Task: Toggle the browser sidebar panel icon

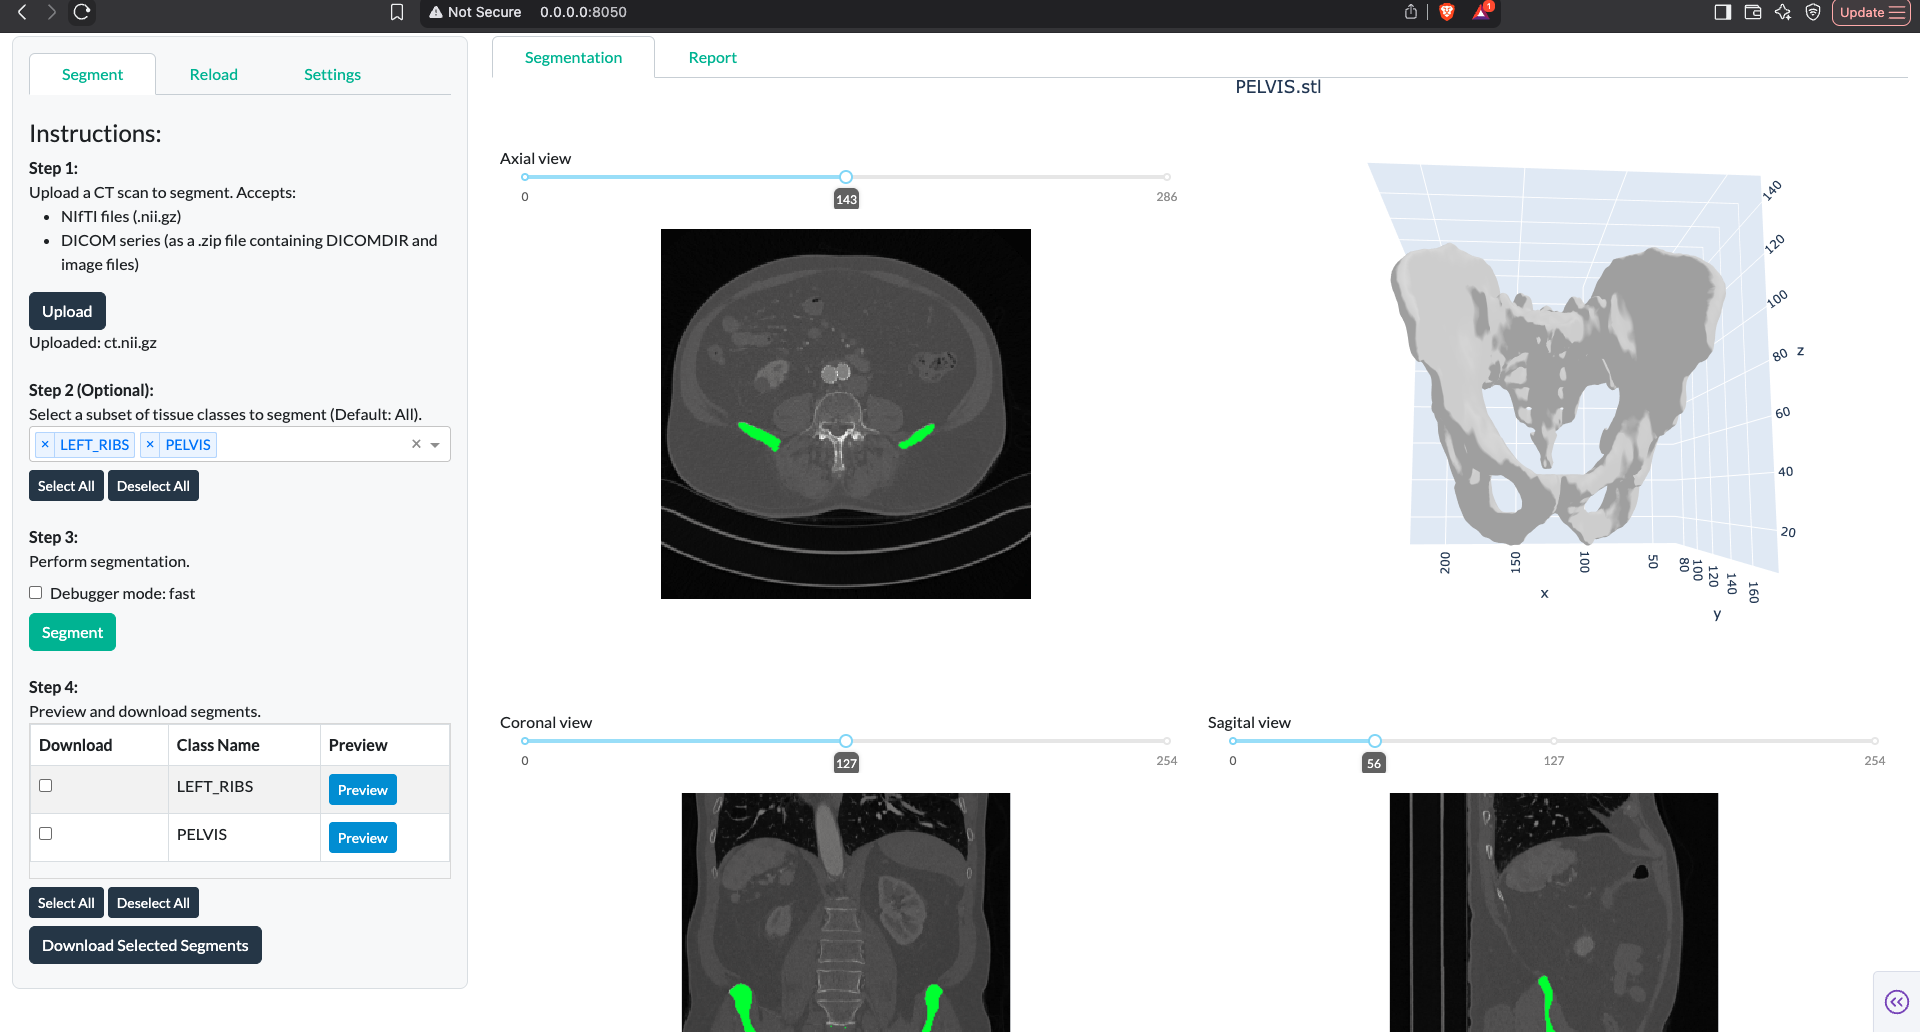Action: tap(1722, 12)
